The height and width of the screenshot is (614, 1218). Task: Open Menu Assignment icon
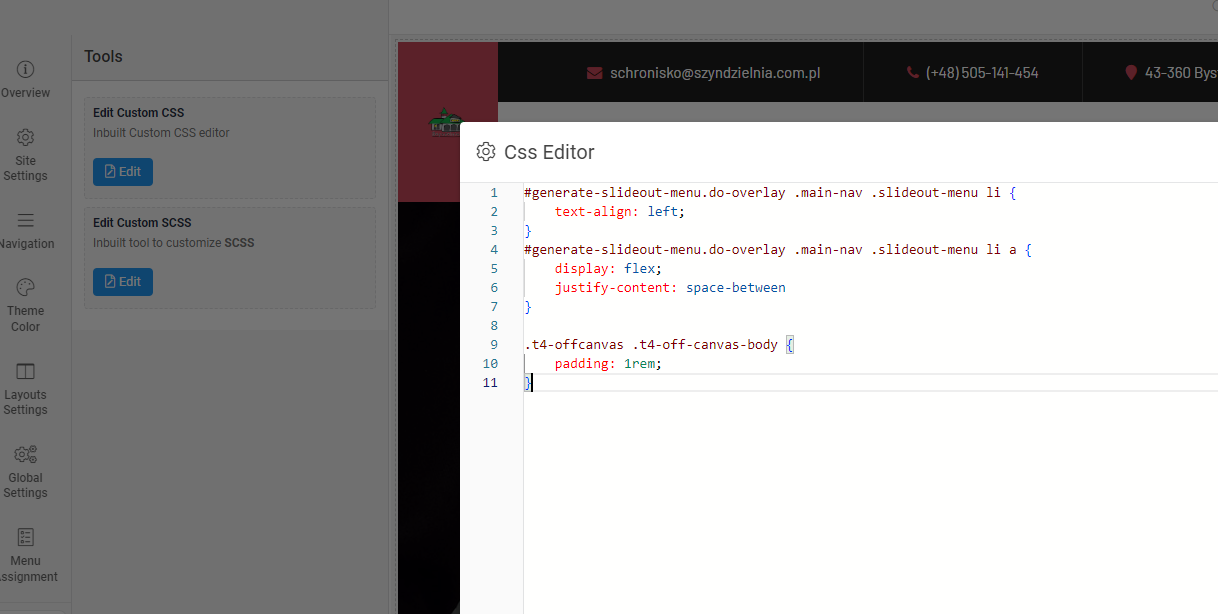(26, 538)
